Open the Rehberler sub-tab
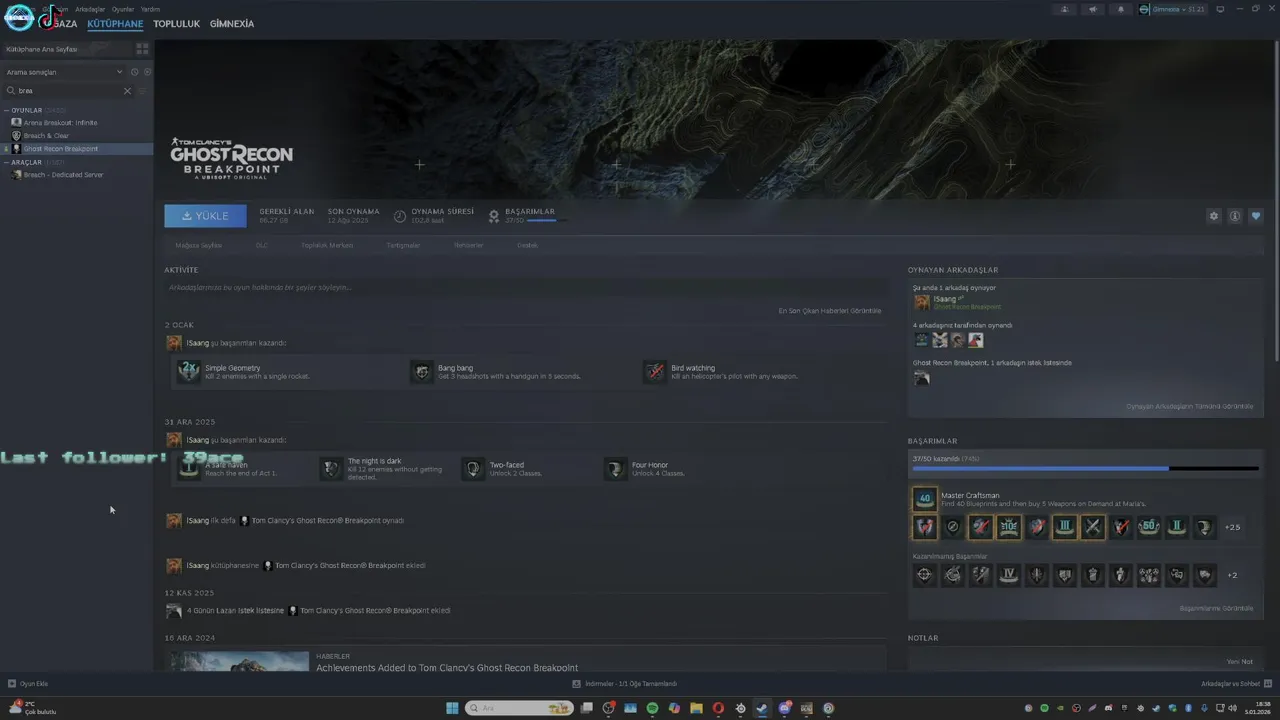The image size is (1280, 720). [x=468, y=245]
